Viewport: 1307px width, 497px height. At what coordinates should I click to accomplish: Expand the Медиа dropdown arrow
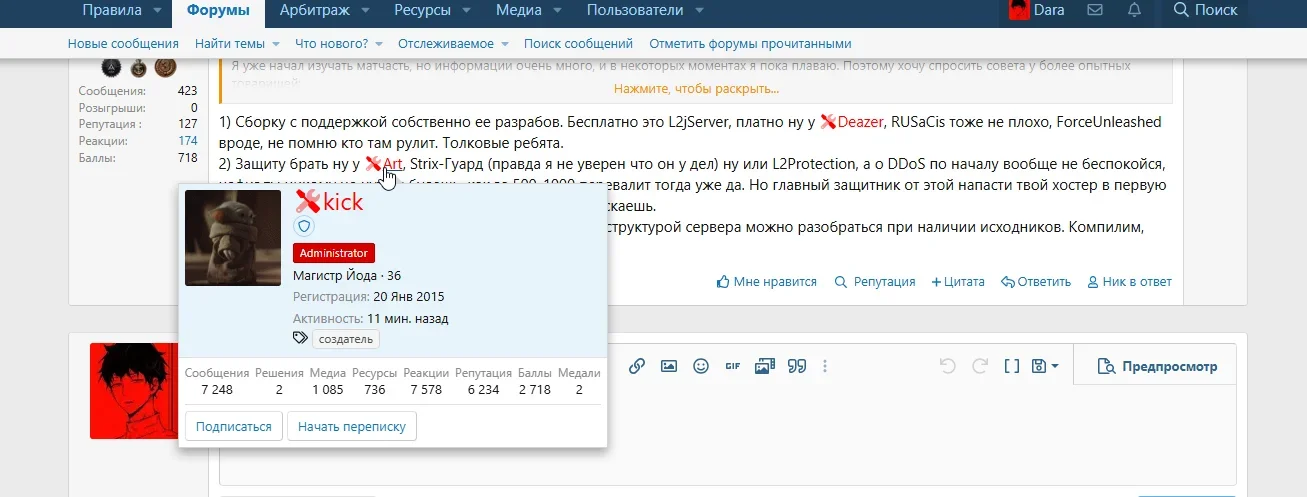(559, 11)
